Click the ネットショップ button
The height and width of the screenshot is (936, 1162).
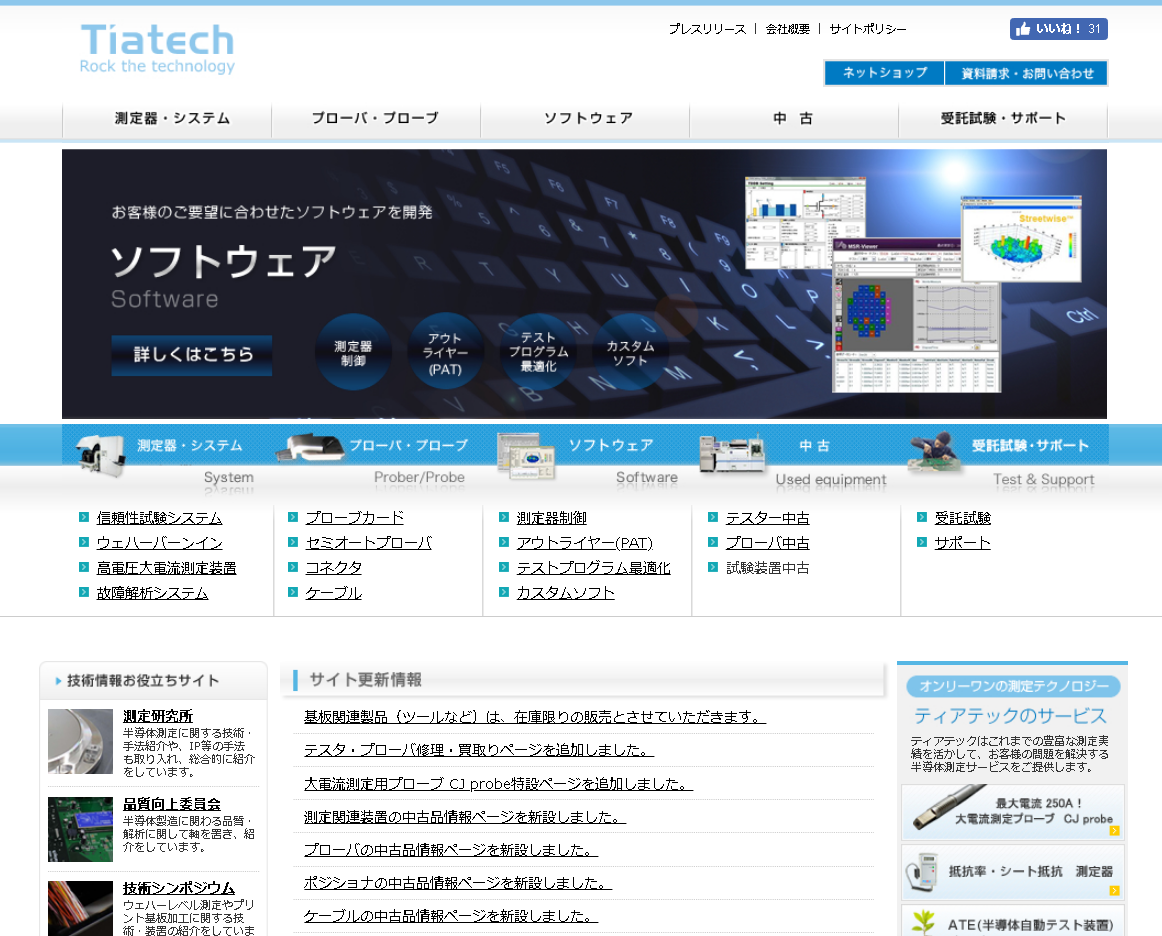(883, 72)
